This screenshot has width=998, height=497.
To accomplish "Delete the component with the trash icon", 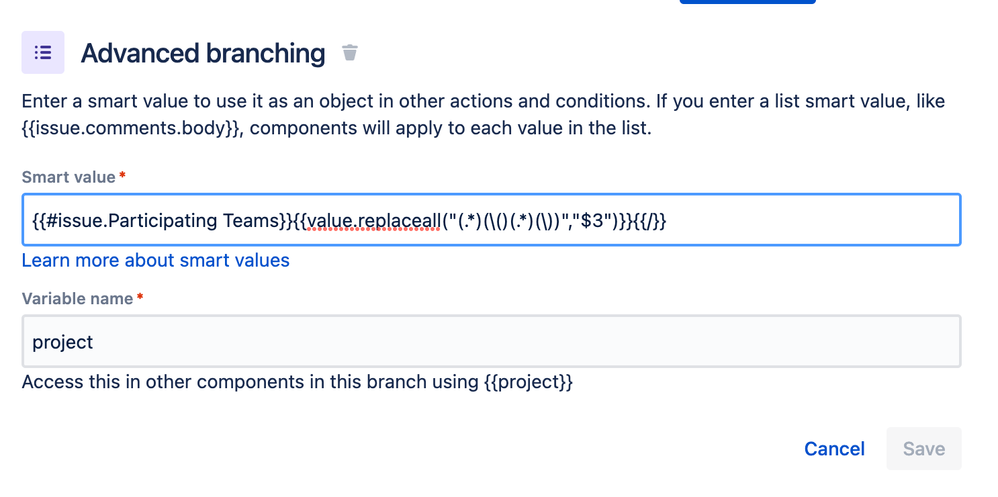I will tap(349, 52).
